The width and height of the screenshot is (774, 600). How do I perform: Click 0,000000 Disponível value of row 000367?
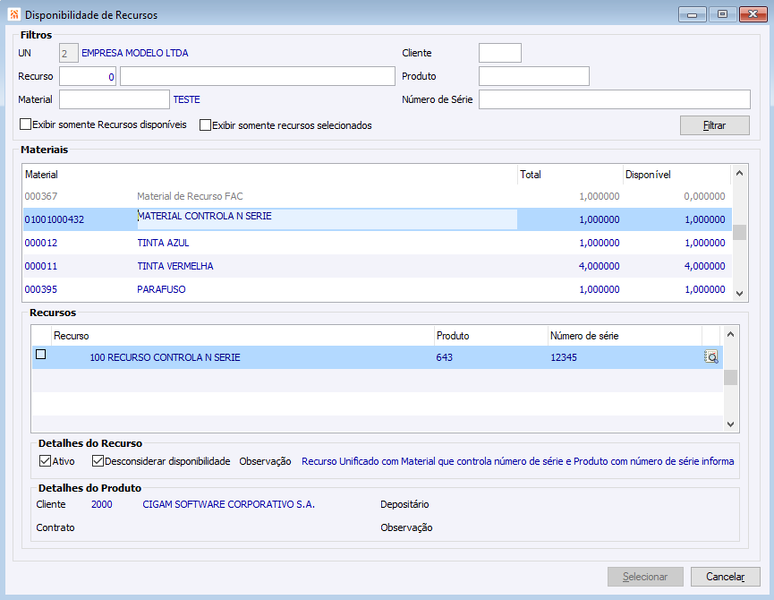(704, 196)
